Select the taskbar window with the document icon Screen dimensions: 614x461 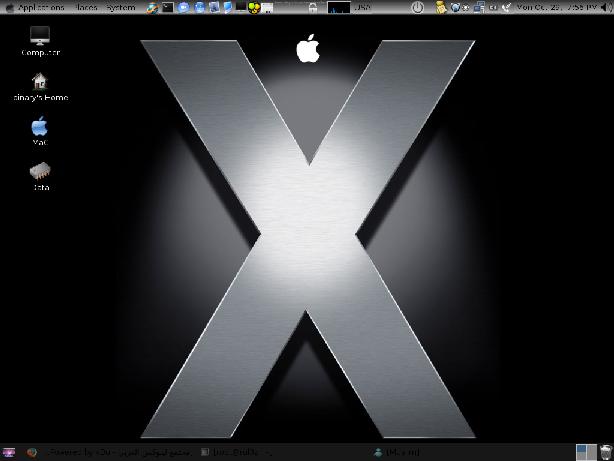(x=237, y=452)
